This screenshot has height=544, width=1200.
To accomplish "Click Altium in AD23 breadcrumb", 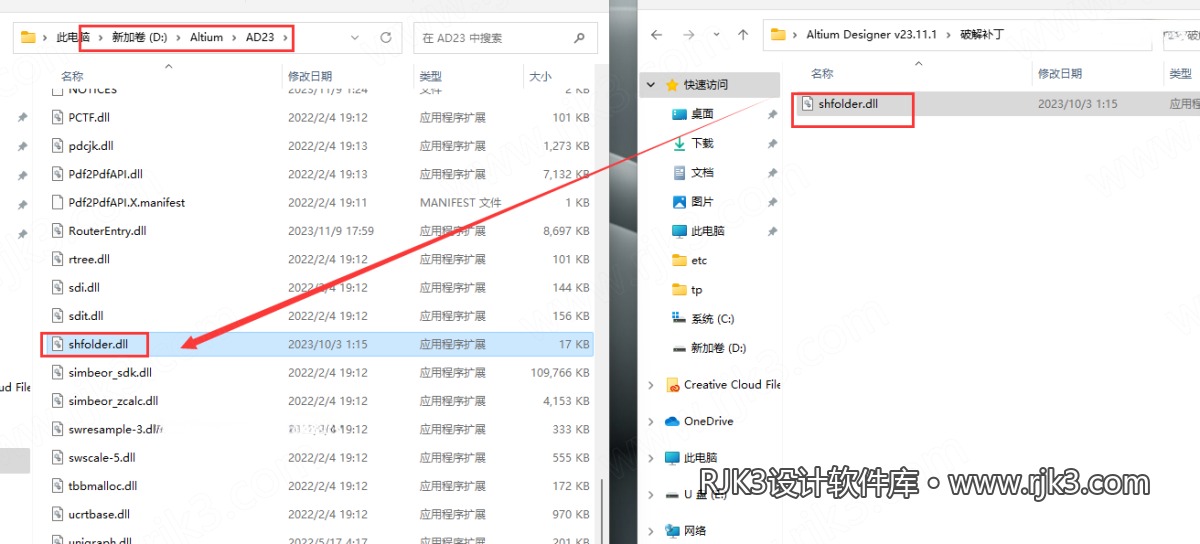I will [x=207, y=38].
